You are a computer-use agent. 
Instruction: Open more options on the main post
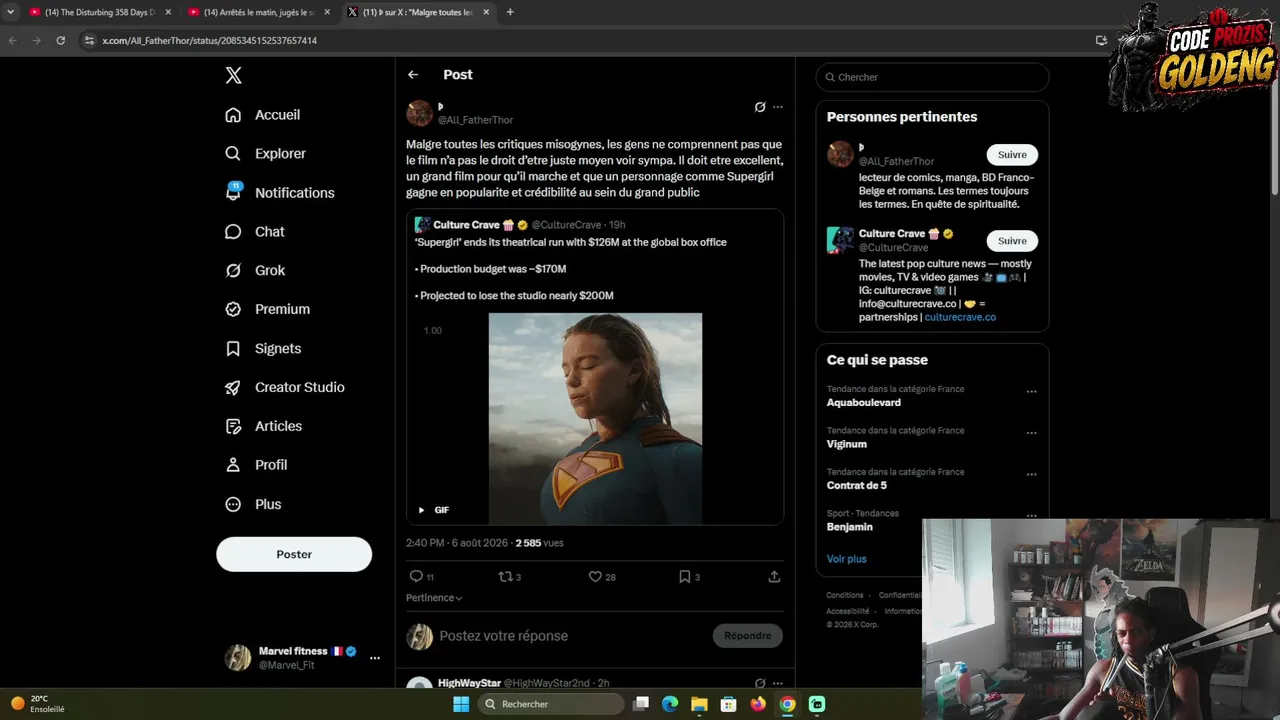point(778,107)
